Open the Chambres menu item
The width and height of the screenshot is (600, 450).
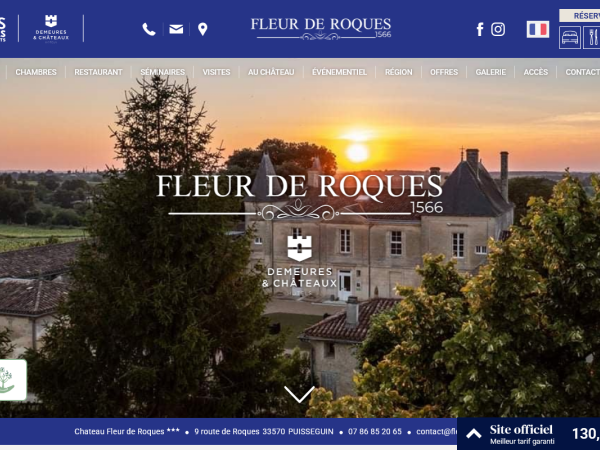click(36, 72)
